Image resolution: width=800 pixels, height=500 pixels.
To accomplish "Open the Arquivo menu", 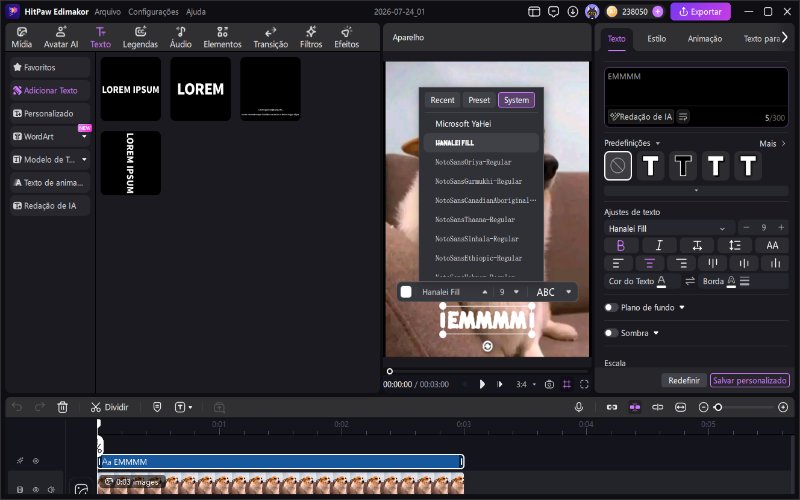I will pos(108,12).
